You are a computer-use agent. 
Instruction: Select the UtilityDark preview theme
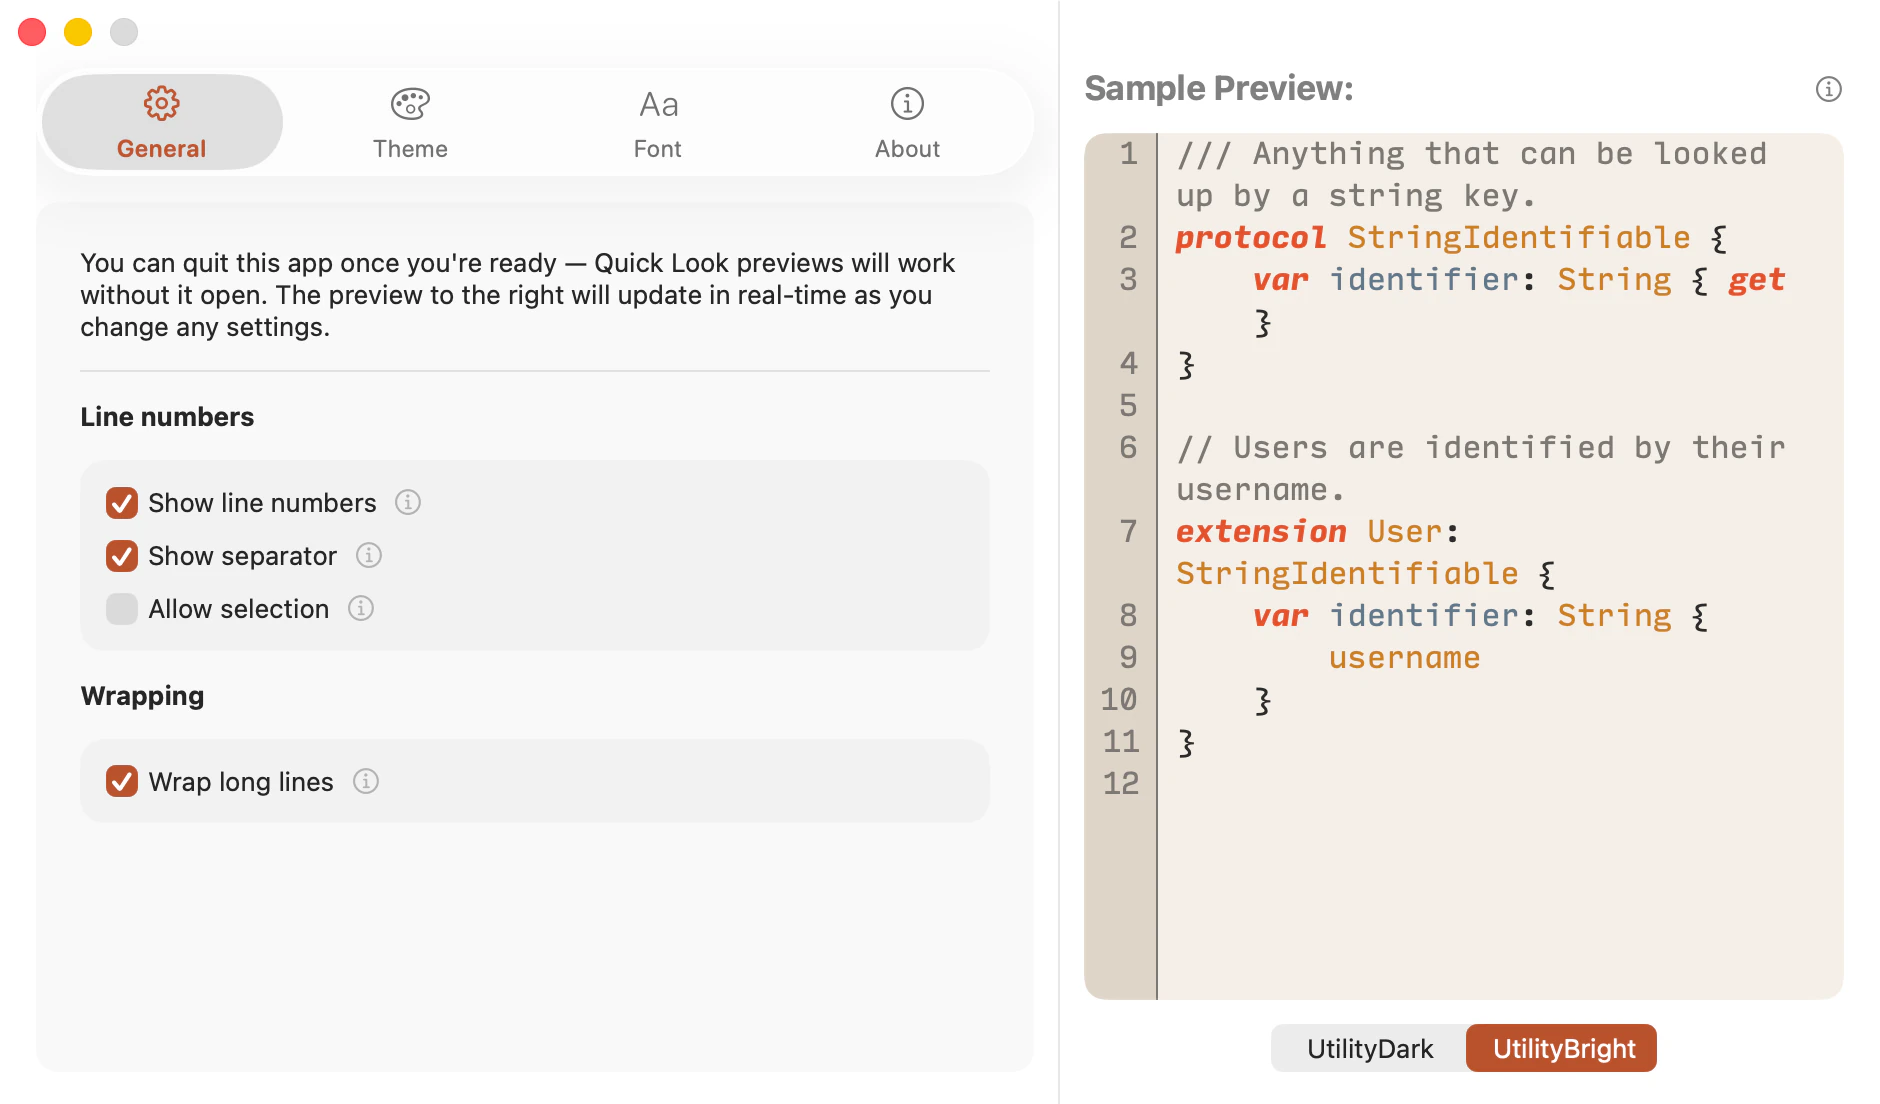[1369, 1048]
